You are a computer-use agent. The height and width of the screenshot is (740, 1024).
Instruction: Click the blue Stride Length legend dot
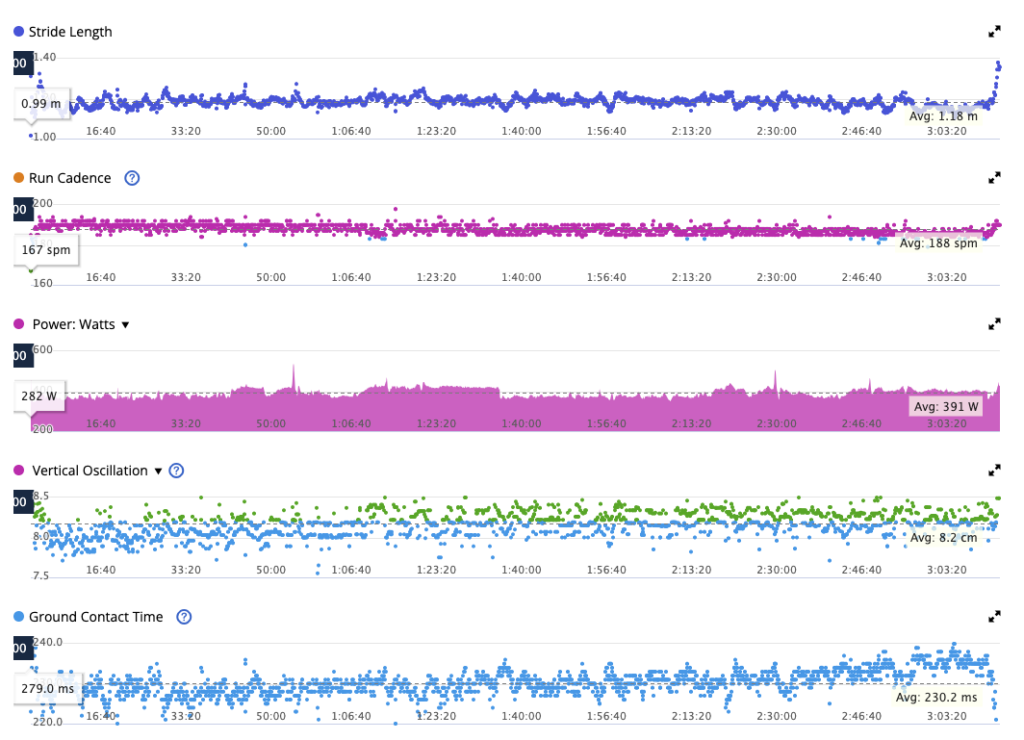coord(19,31)
